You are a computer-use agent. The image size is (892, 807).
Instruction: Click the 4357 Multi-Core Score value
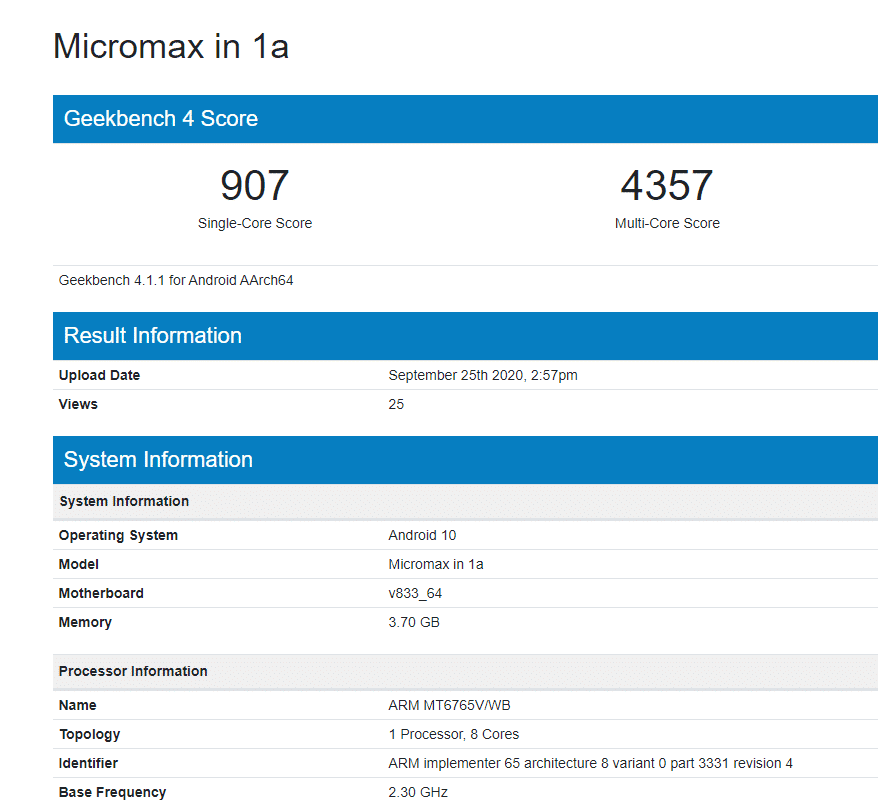point(667,185)
